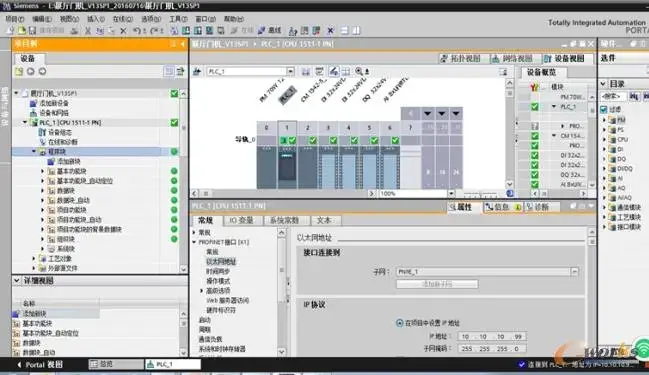649x375 pixels.
Task: Click the green check on PLC_1 tree row
Action: 174,123
